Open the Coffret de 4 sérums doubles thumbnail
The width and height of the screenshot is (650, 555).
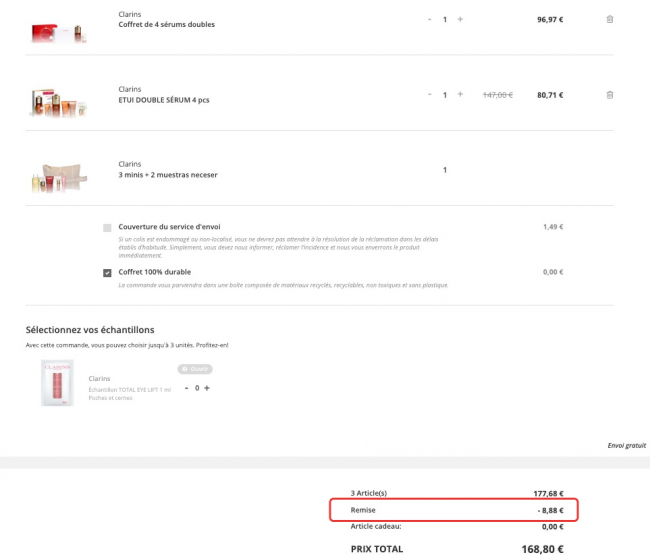tap(60, 32)
